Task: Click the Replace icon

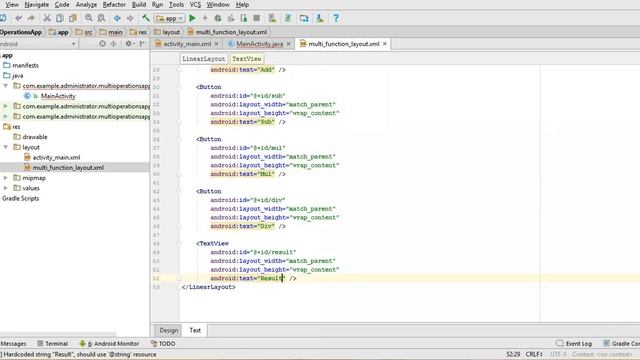Action: pyautogui.click(x=101, y=18)
